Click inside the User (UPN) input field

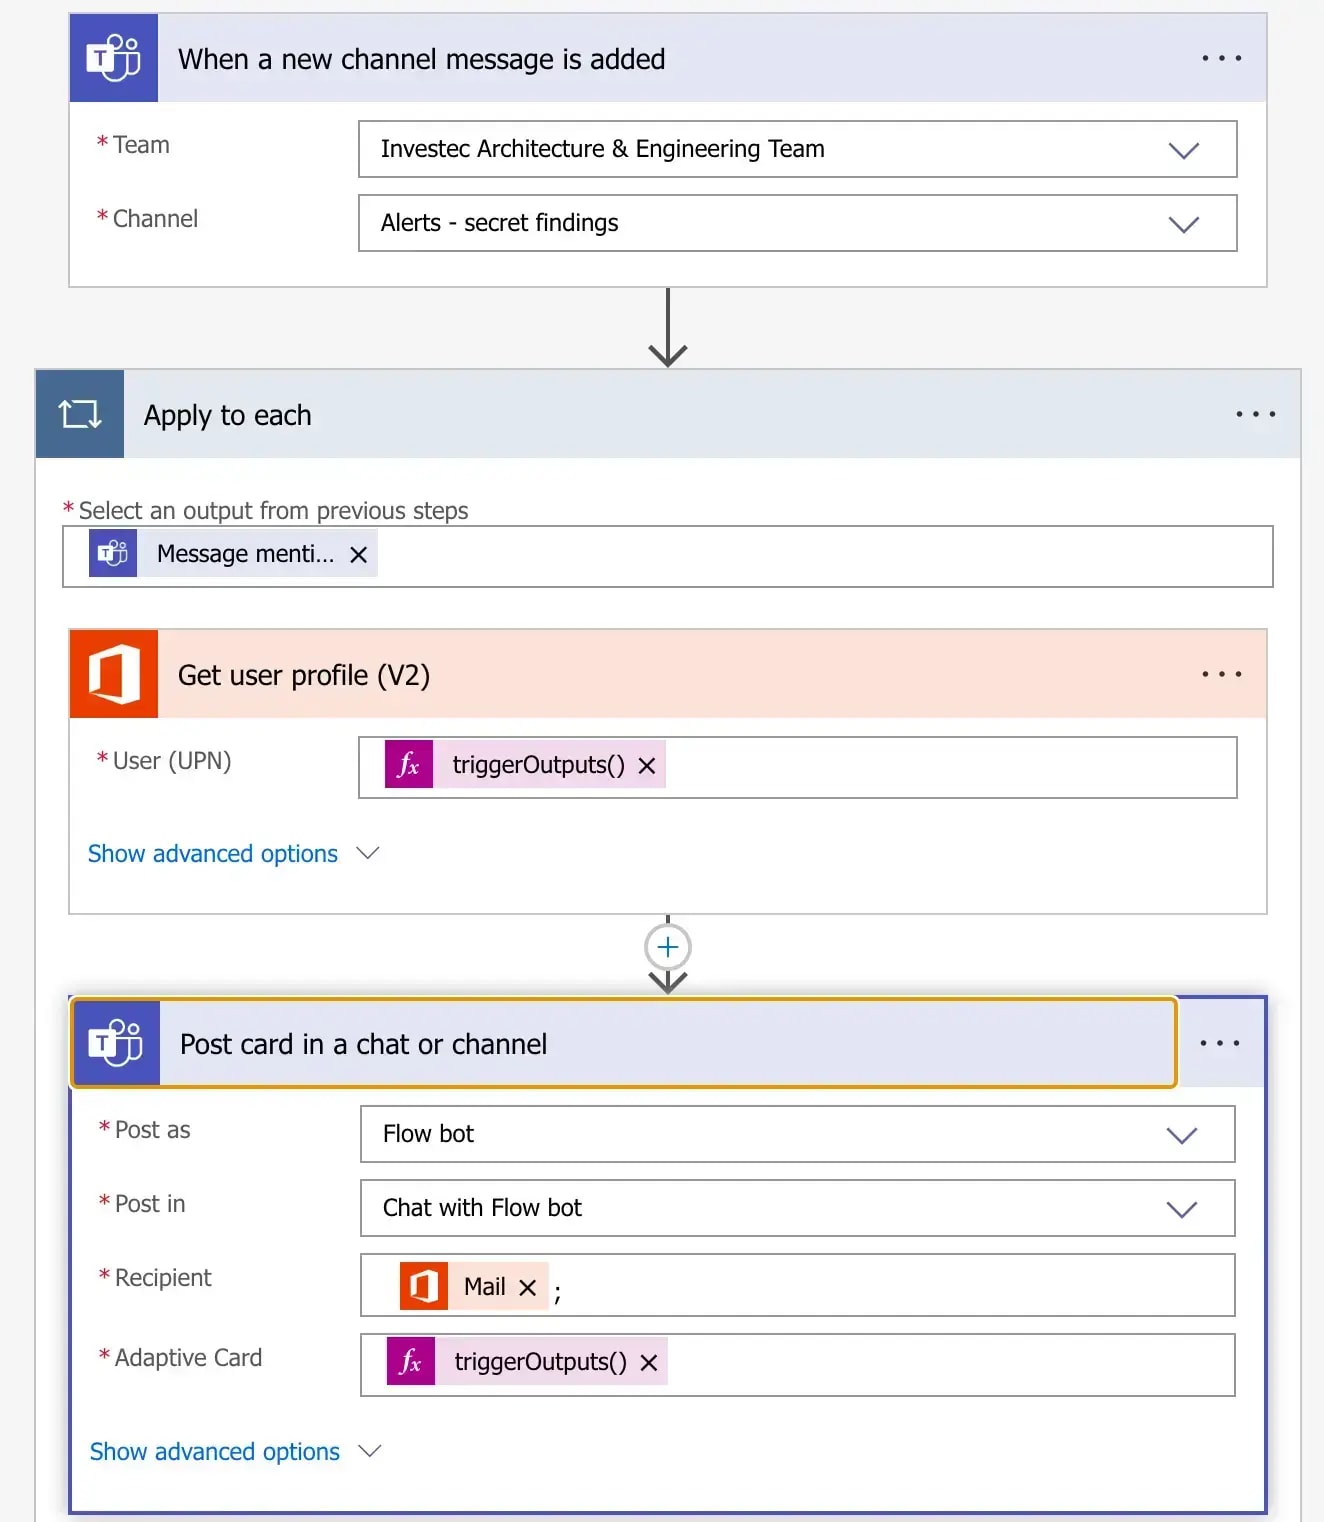pyautogui.click(x=797, y=768)
